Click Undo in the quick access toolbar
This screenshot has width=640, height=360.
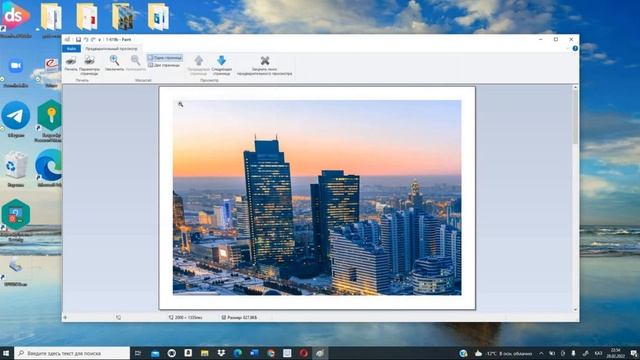click(86, 40)
